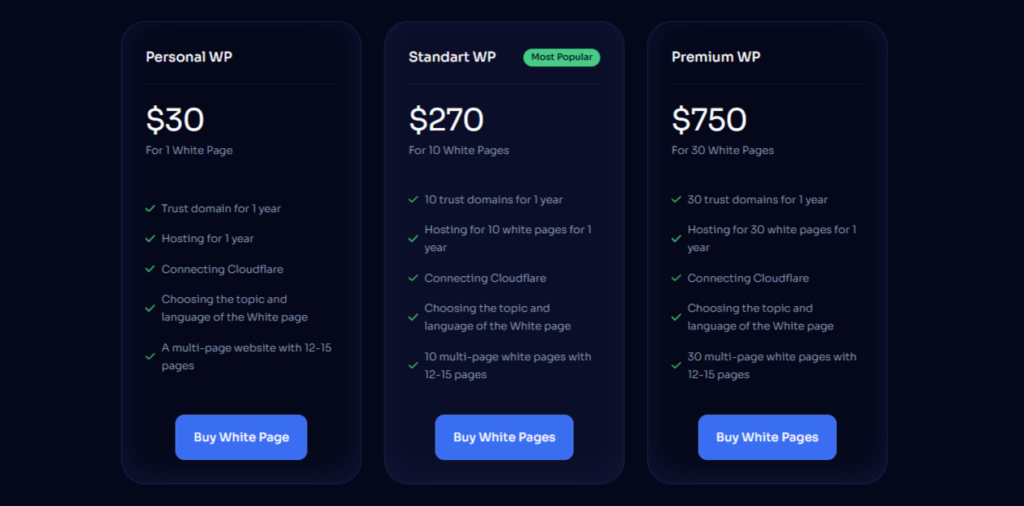This screenshot has width=1024, height=506.
Task: Click checkmark beside 30 multi-page white pages
Action: [676, 365]
